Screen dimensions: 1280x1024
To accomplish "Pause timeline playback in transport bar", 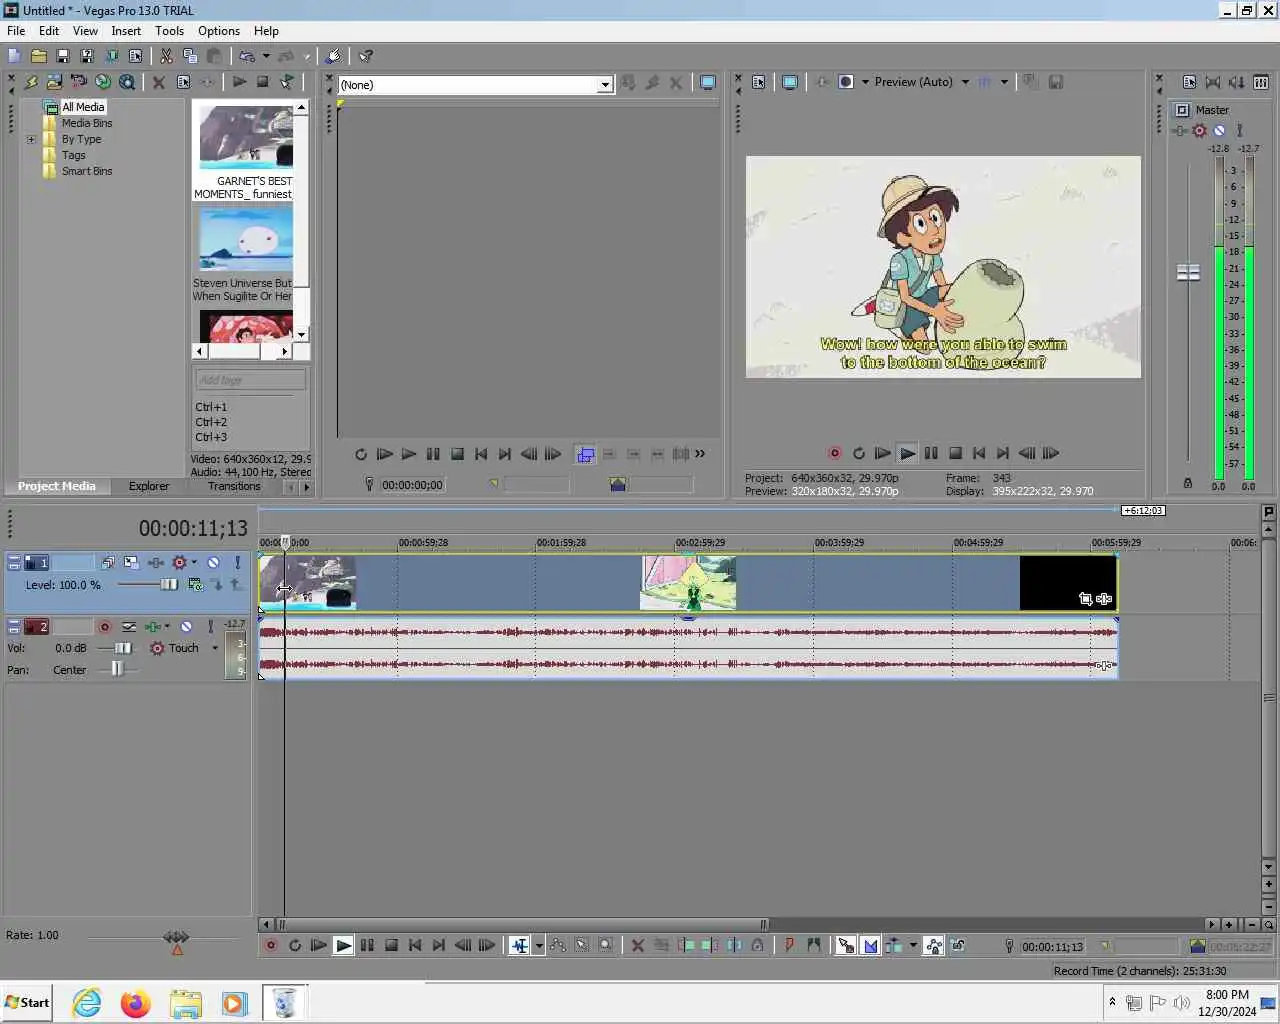I will [367, 945].
